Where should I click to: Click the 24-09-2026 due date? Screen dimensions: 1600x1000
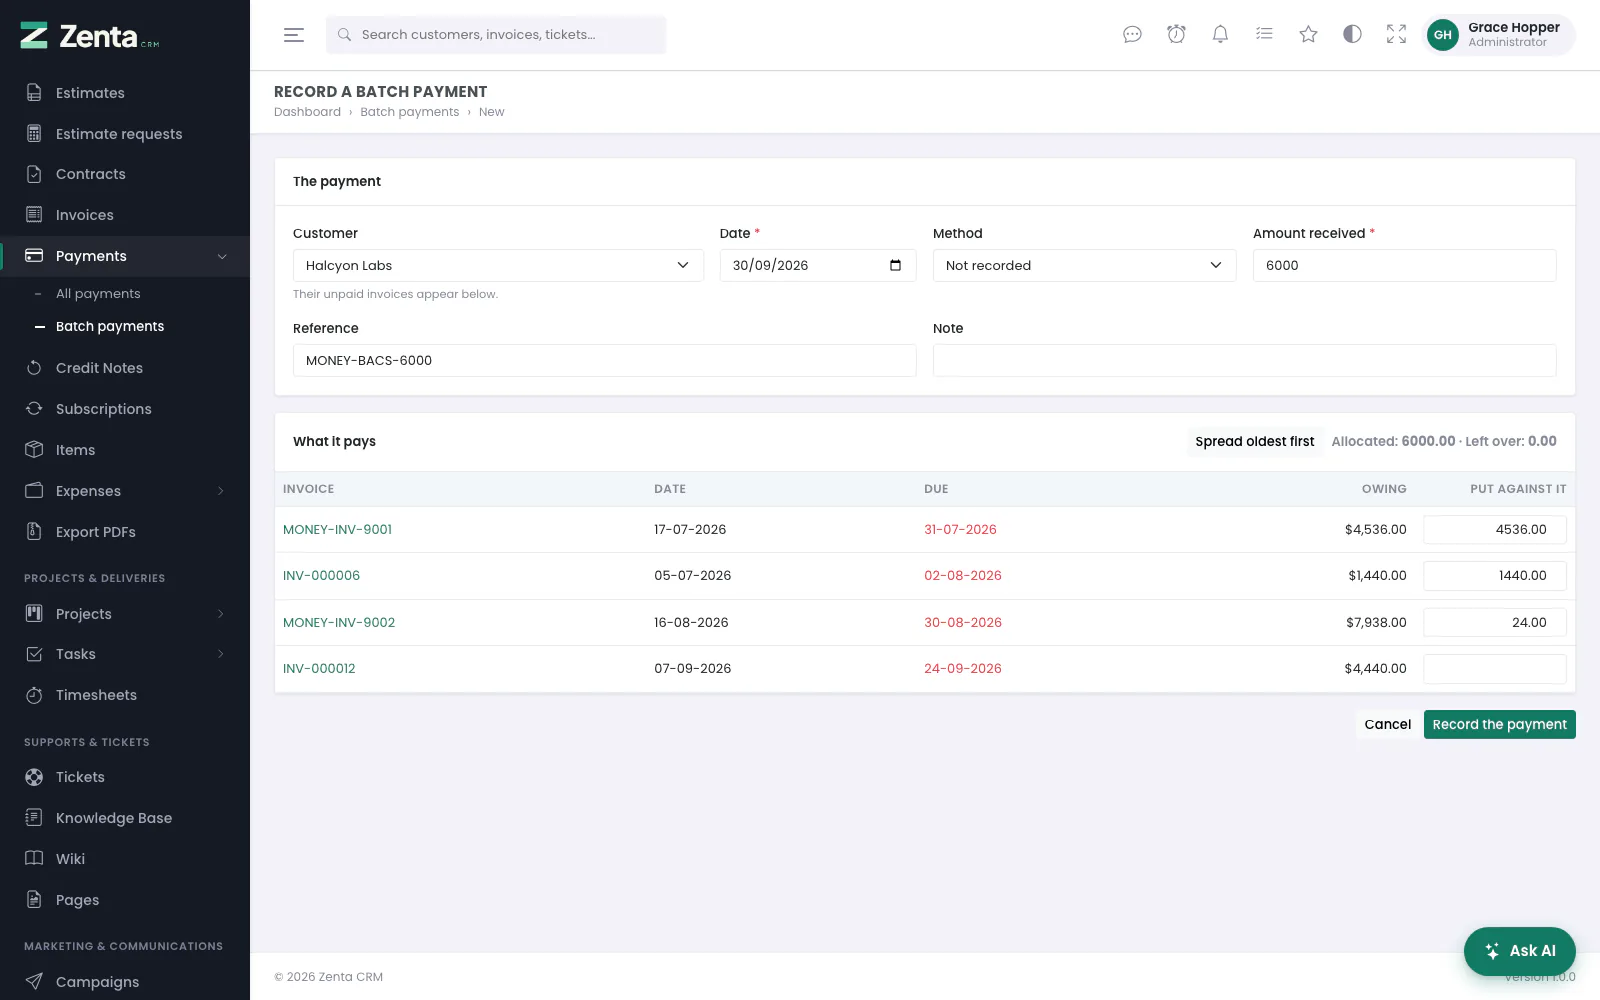click(x=962, y=669)
